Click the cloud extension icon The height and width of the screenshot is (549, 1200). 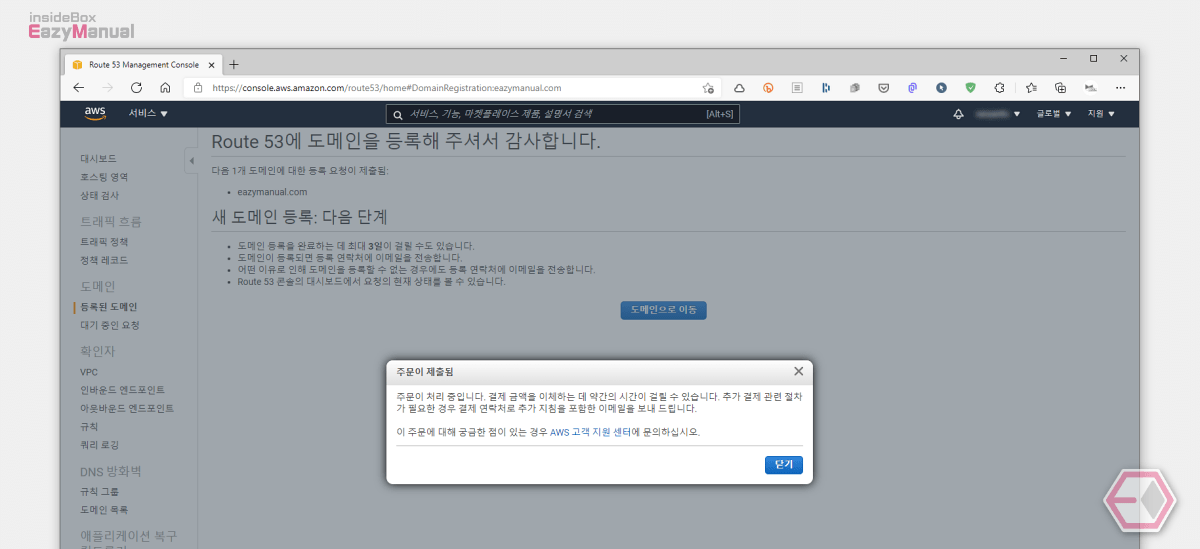point(740,88)
